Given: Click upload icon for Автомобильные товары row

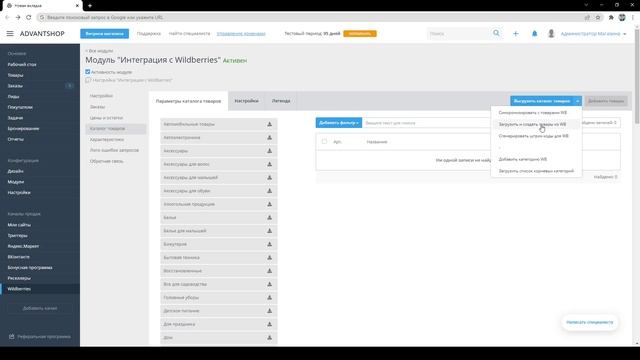Looking at the screenshot, I should click(x=269, y=124).
